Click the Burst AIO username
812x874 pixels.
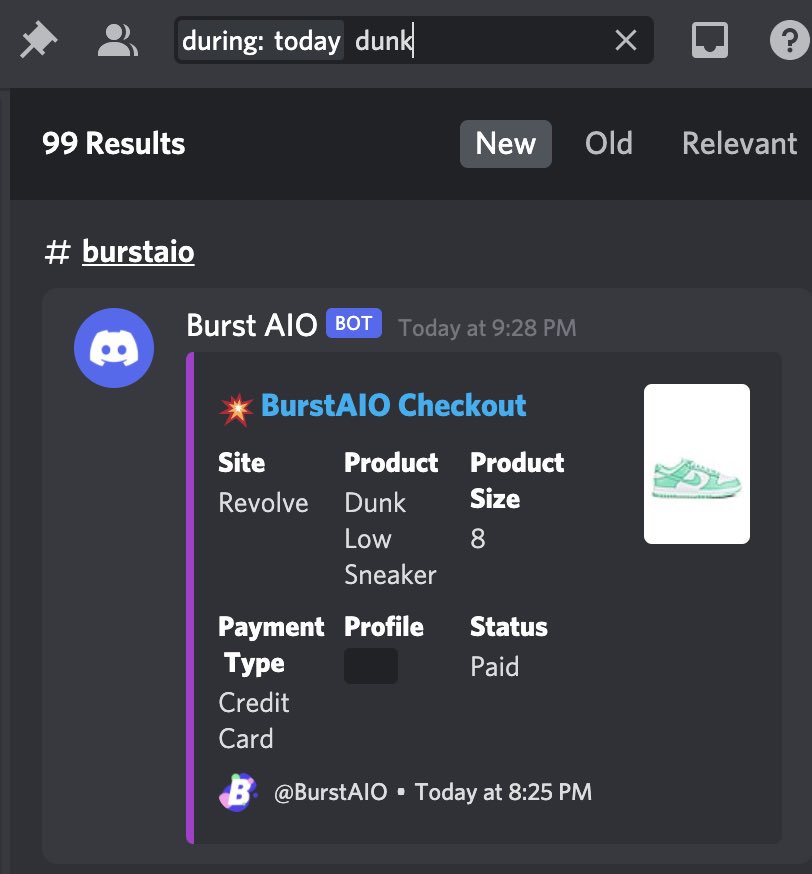[251, 325]
